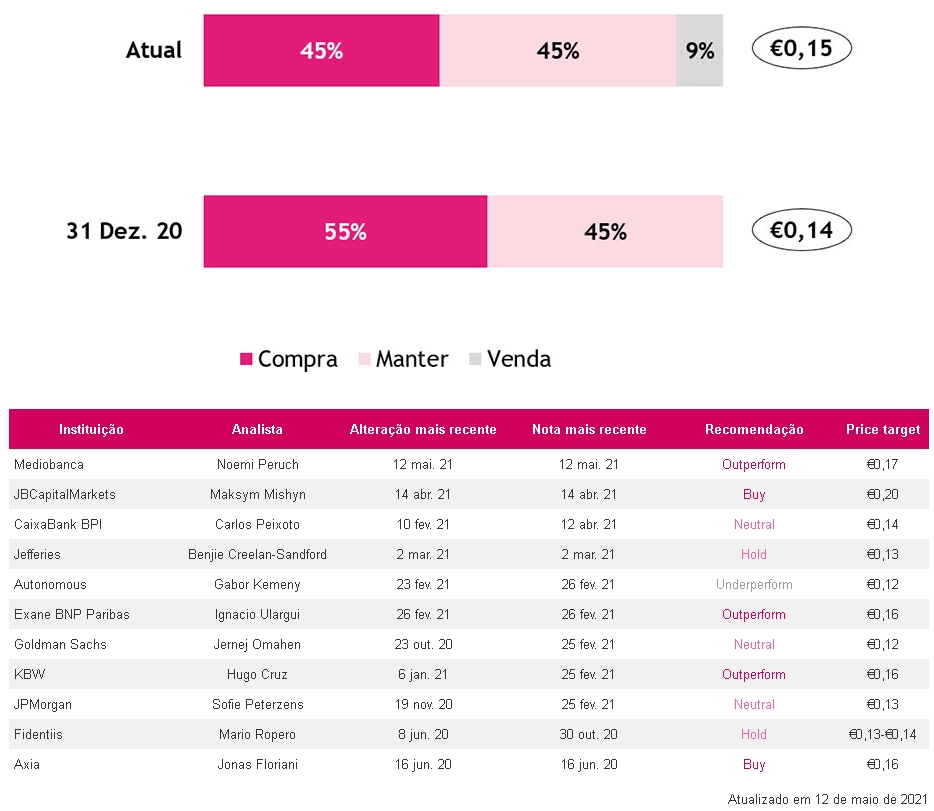Screen dimensions: 934x811
Task: Click analyst name Benjie Creelan-Sandford
Action: 257,554
